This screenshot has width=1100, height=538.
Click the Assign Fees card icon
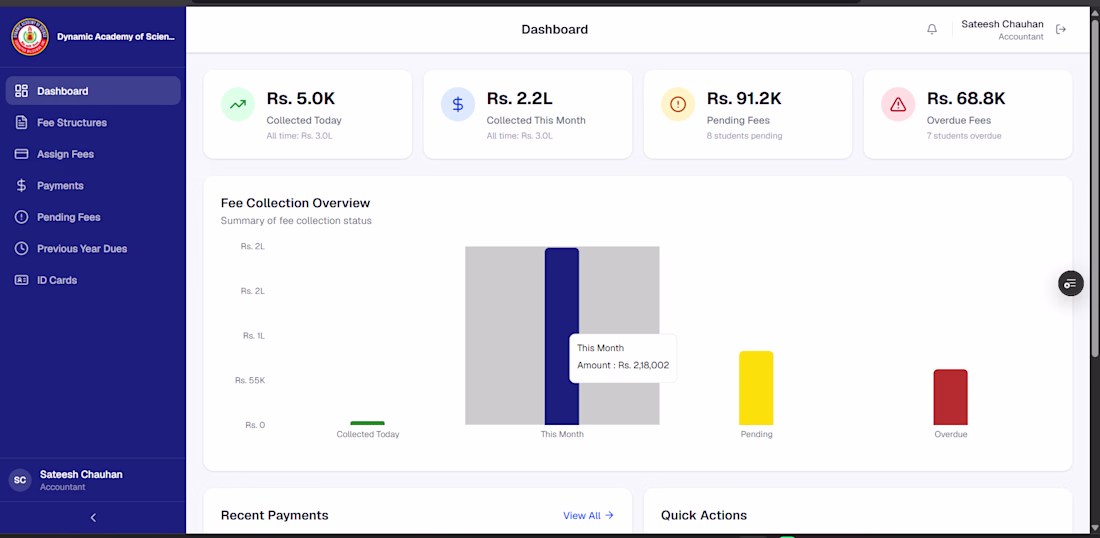tap(21, 154)
